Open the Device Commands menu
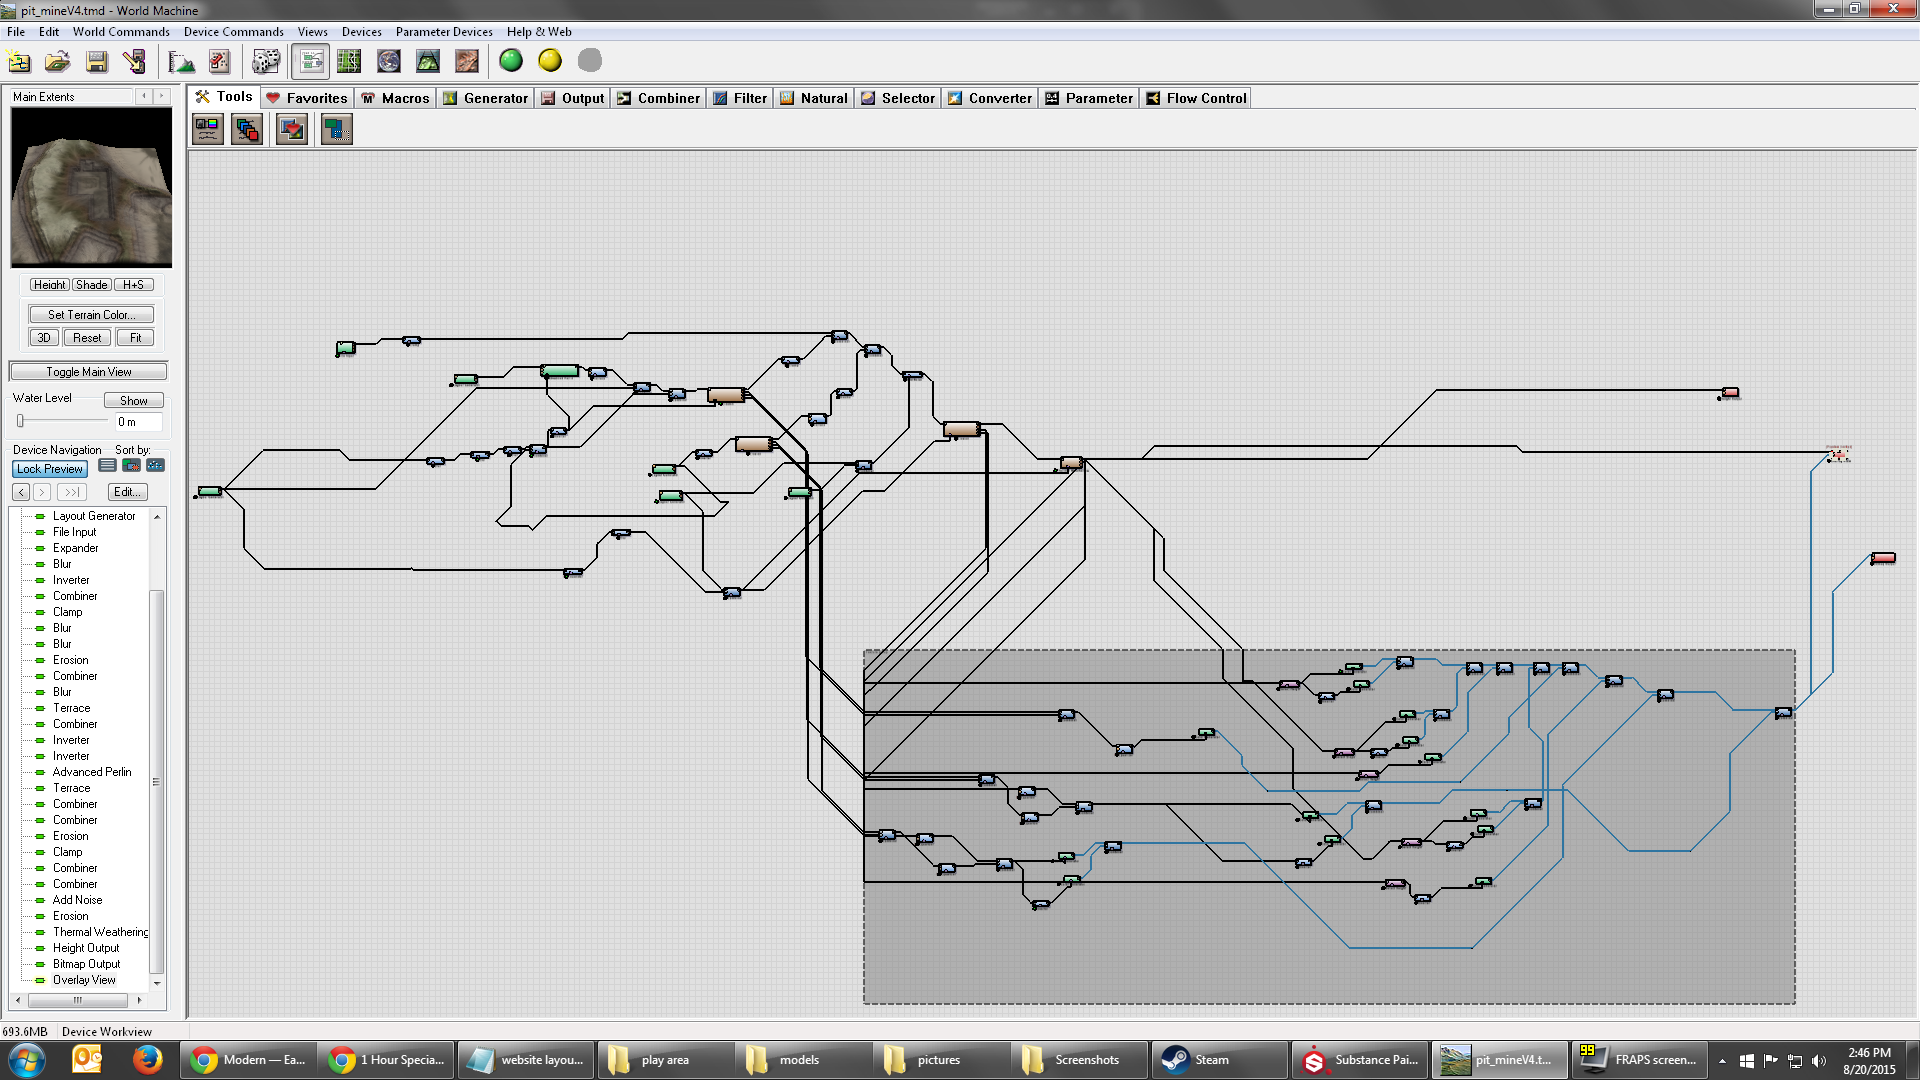 pyautogui.click(x=233, y=32)
